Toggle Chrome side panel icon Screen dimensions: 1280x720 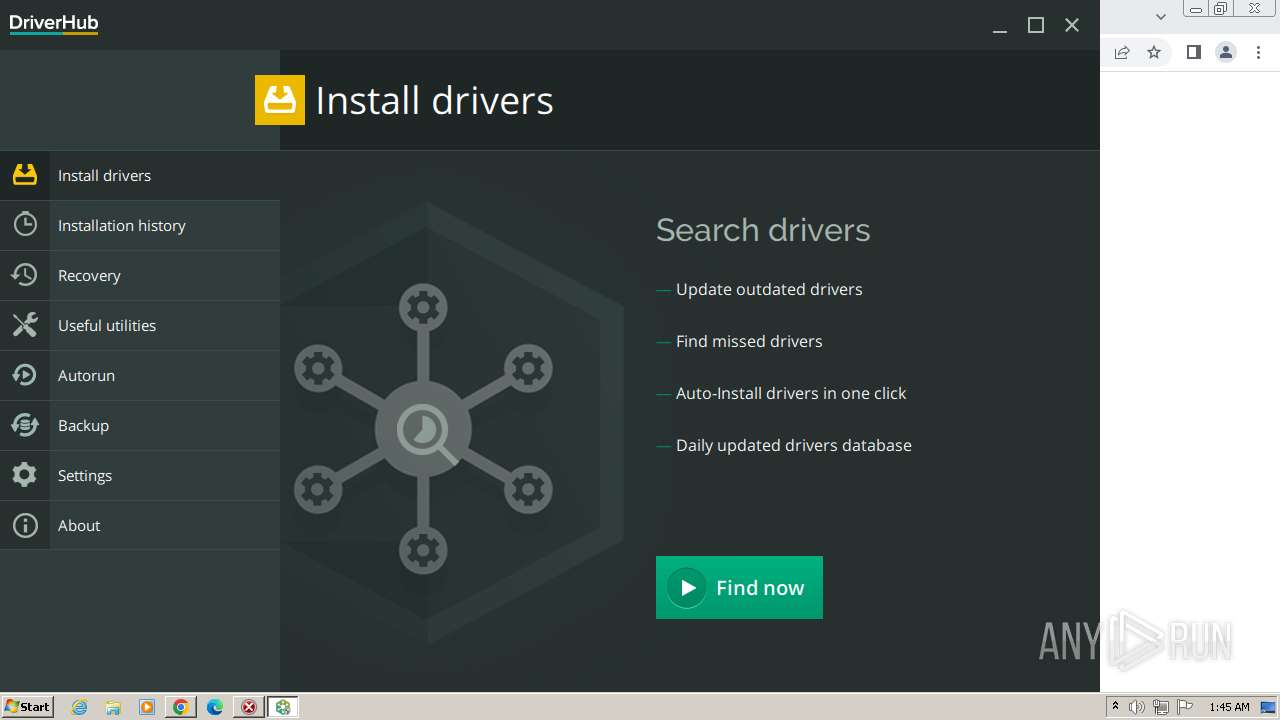click(x=1193, y=52)
